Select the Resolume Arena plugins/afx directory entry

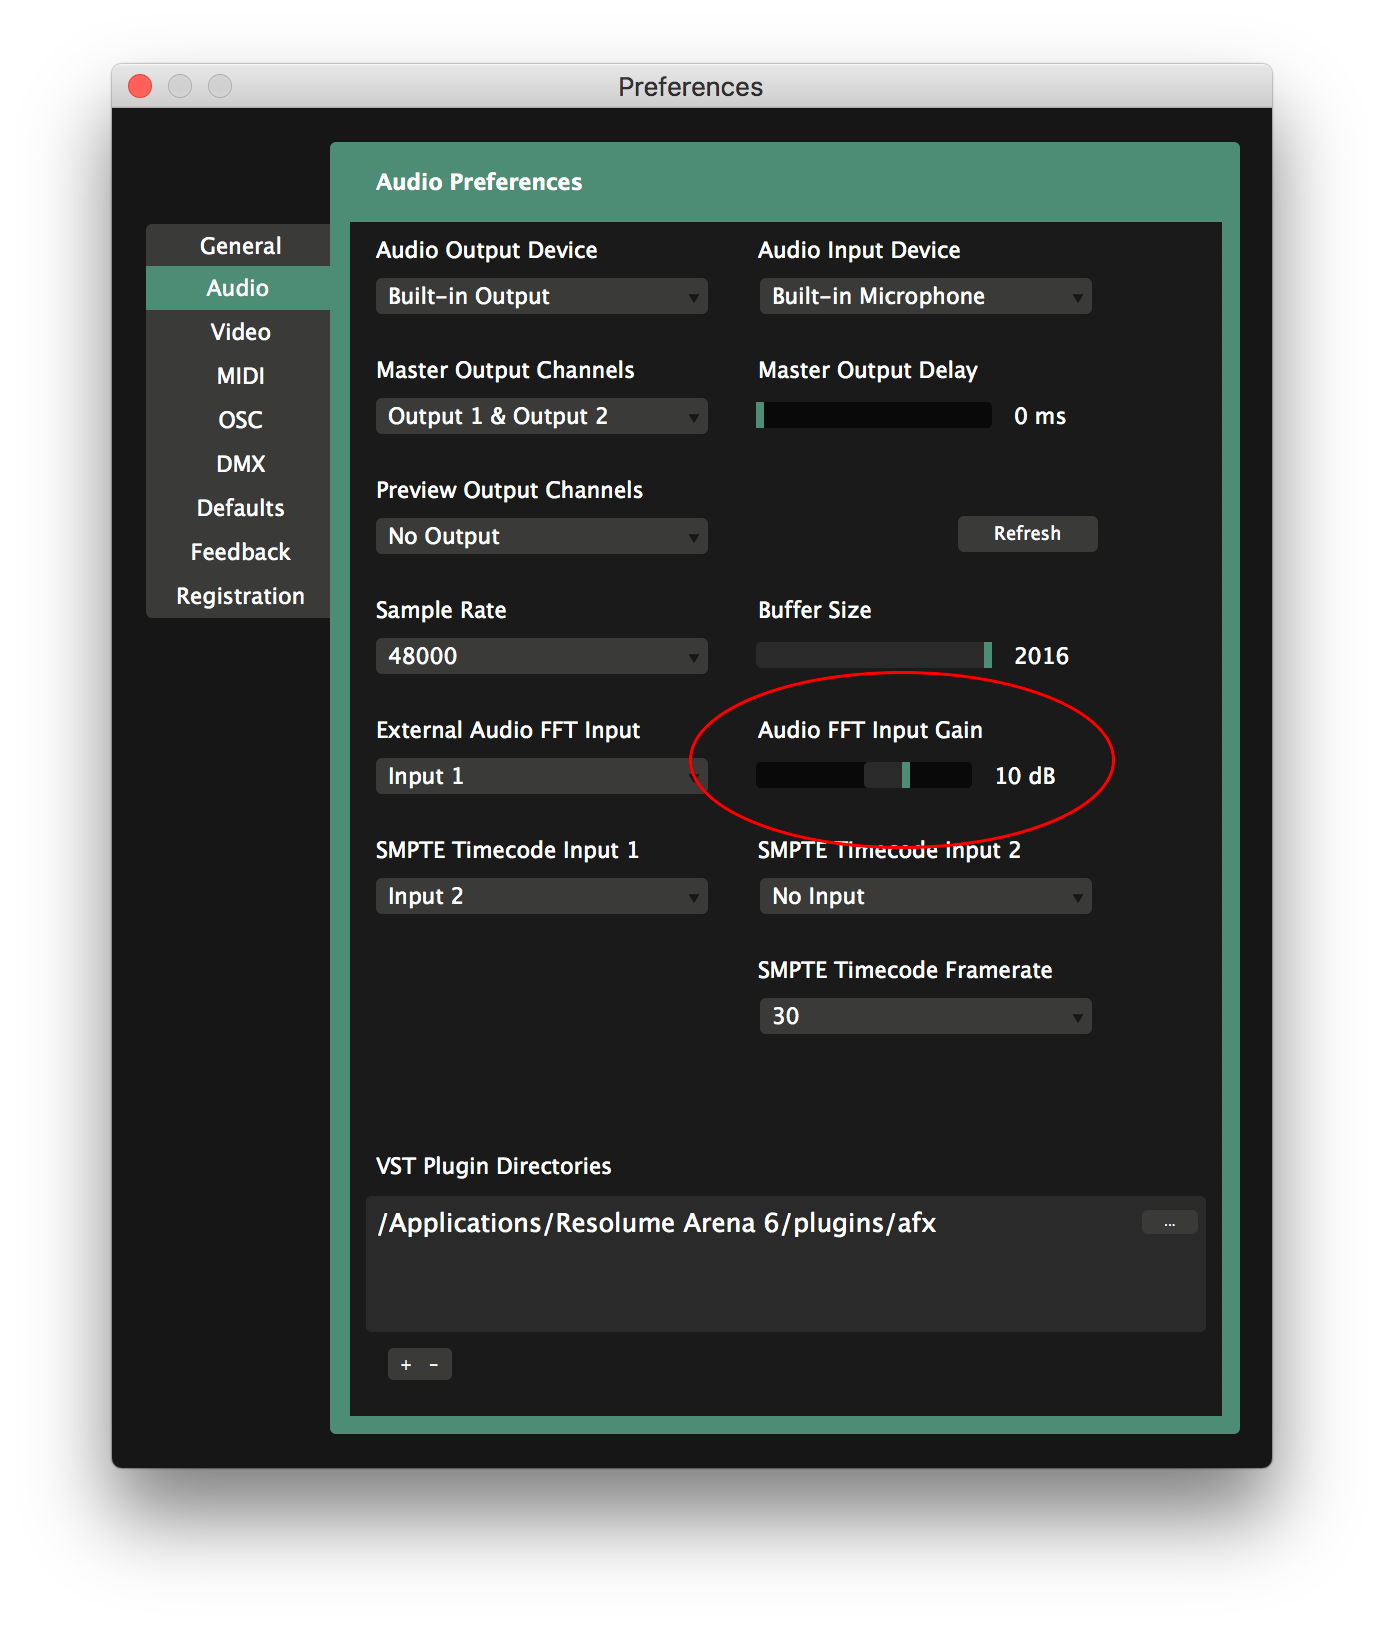click(x=657, y=1224)
